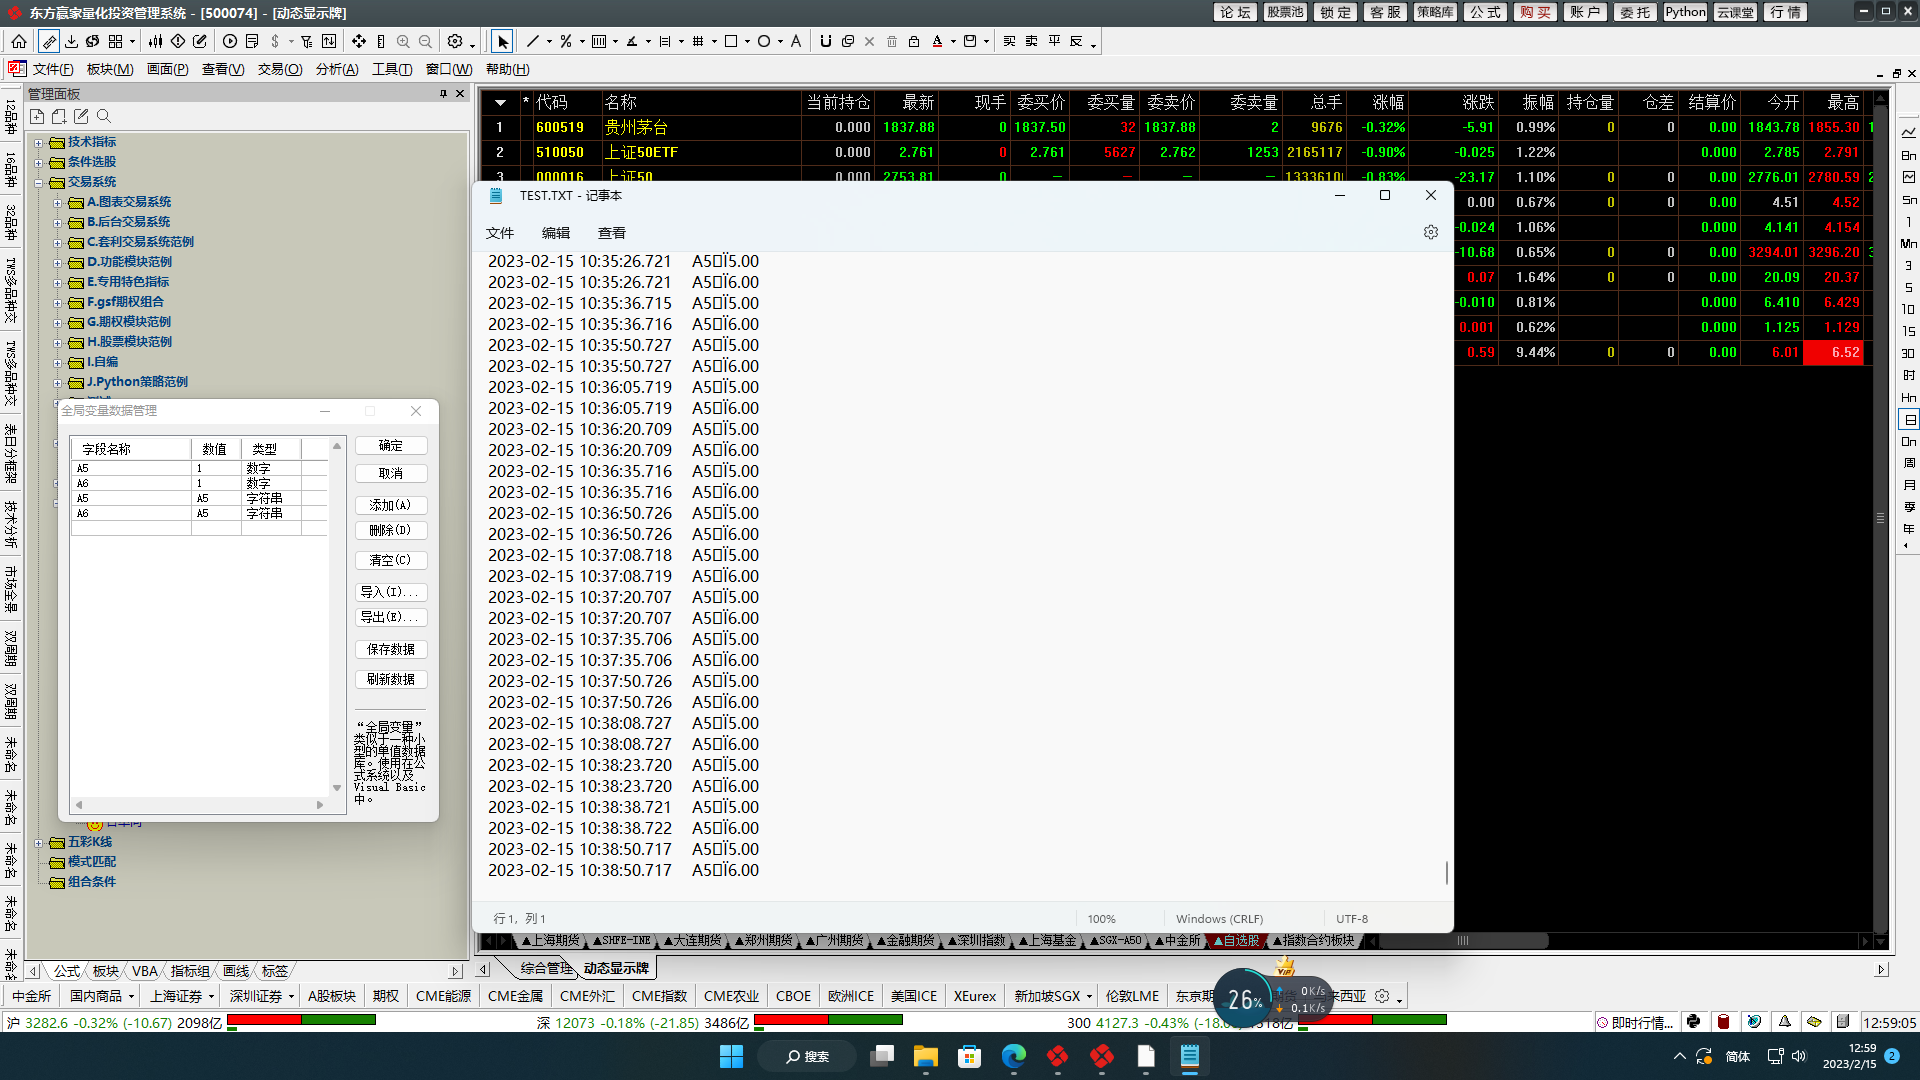Select the arrow pointer tool in the toolbar
Viewport: 1920px width, 1080px height.
(503, 41)
